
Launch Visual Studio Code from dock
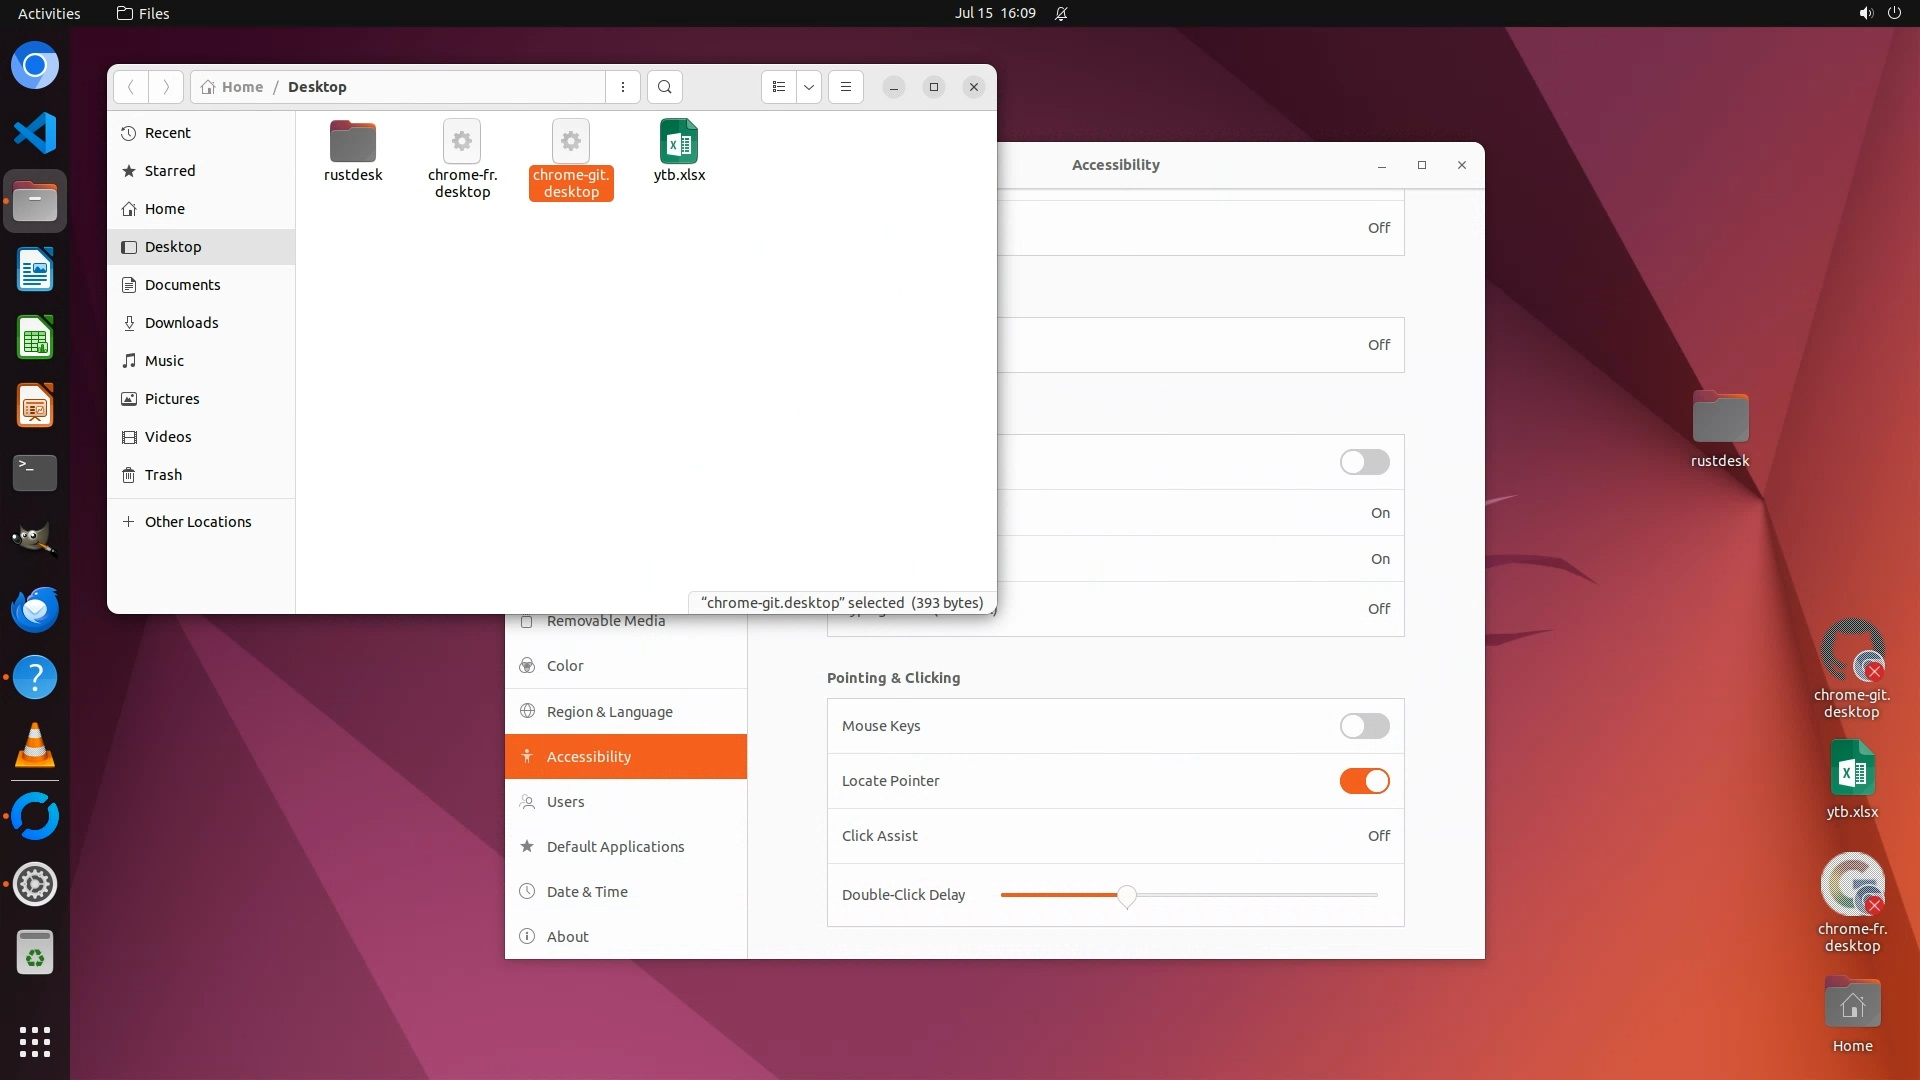click(x=35, y=133)
